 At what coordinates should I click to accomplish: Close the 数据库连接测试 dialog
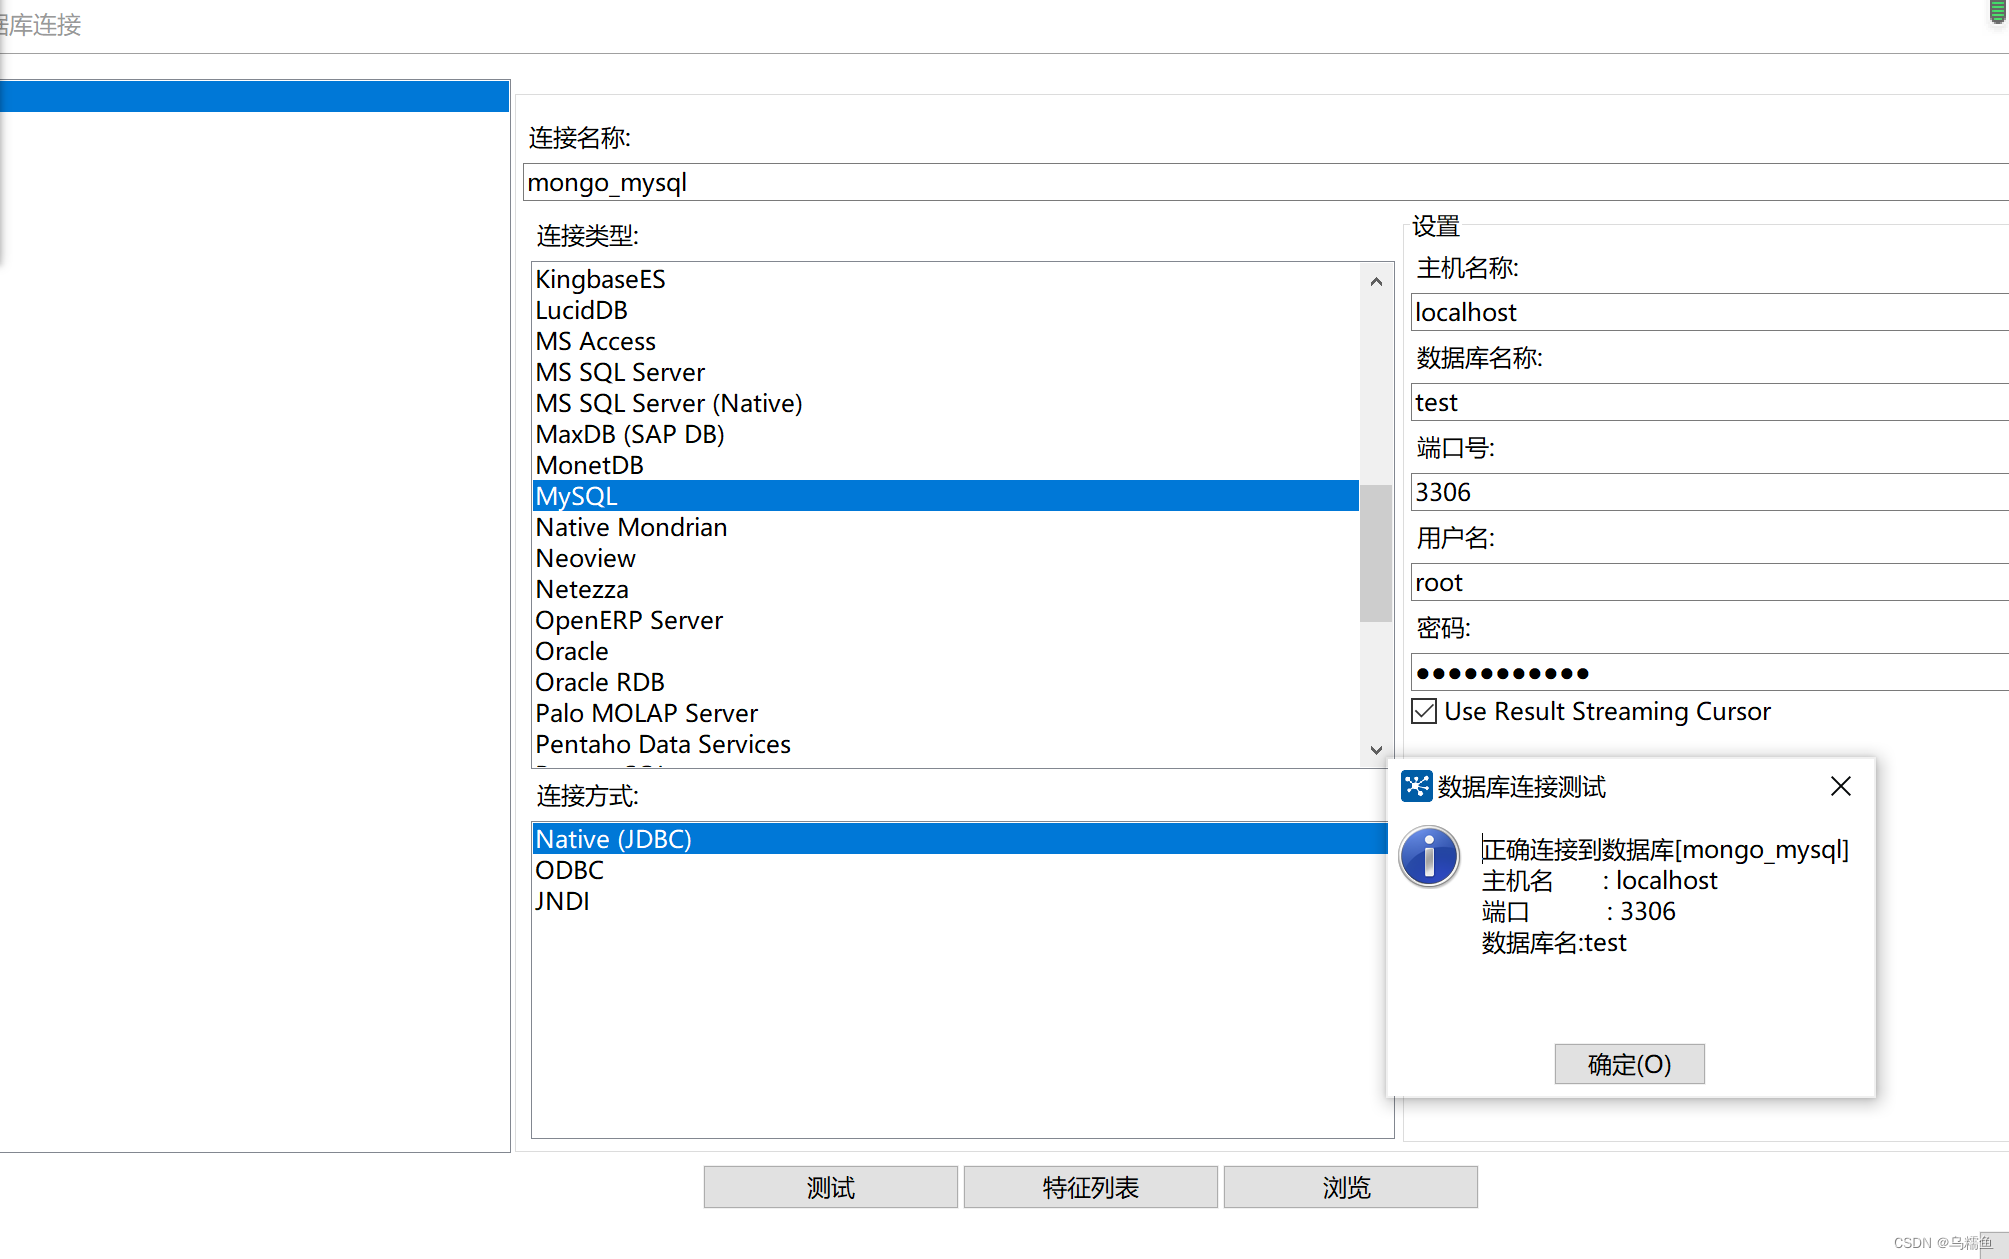click(1840, 786)
